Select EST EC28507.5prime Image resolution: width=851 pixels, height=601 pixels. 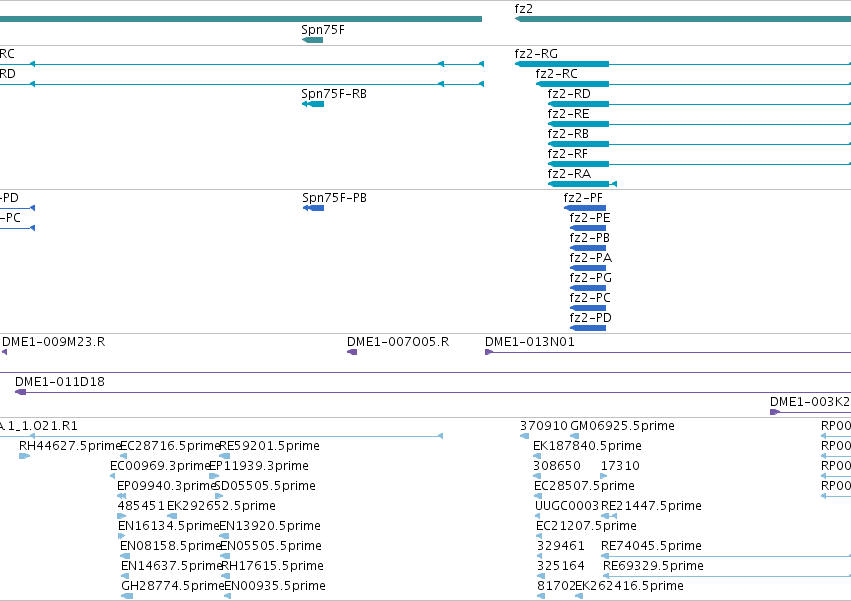538,496
